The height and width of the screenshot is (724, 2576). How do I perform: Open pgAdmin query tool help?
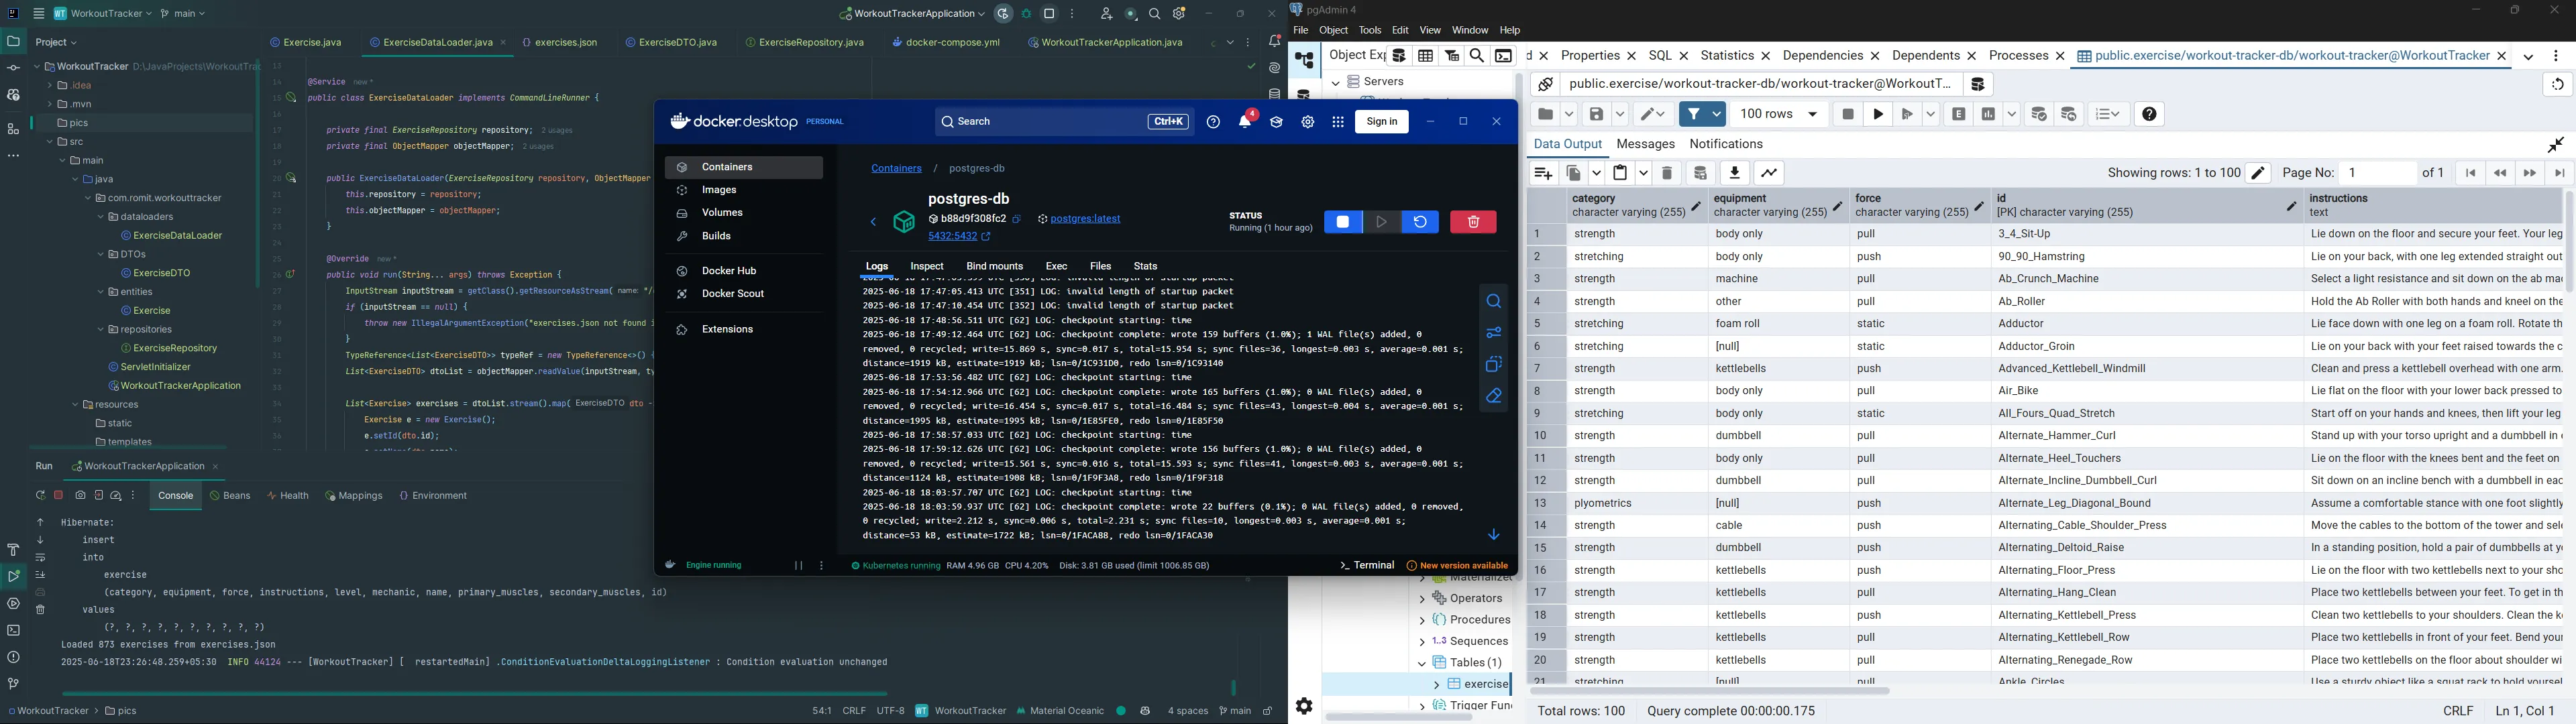click(x=2149, y=114)
